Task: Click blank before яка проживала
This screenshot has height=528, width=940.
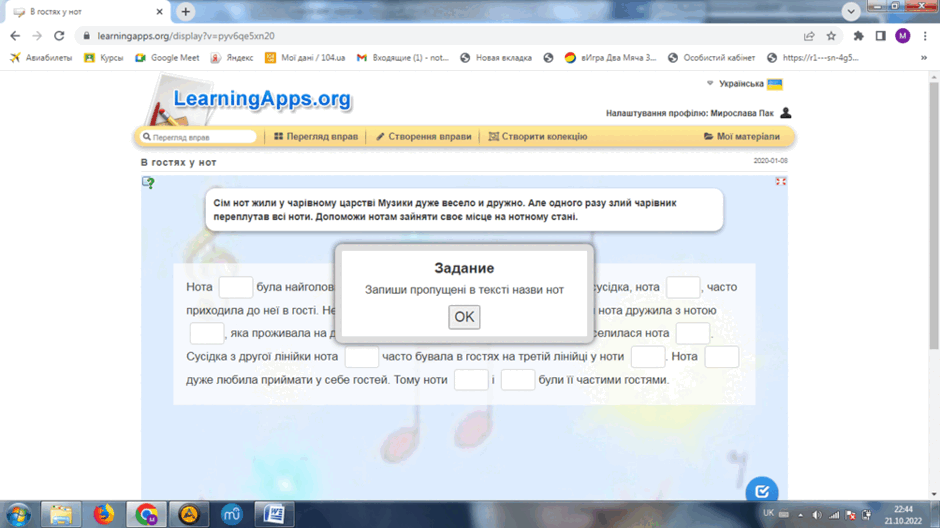Action: coord(206,333)
